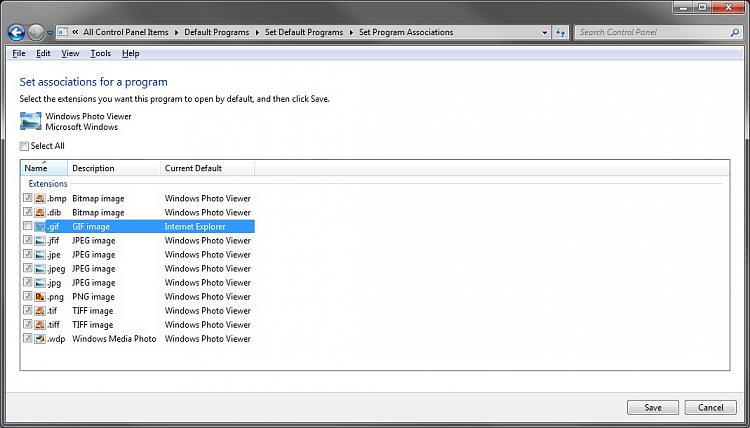Click the .dib file type icon

coord(40,212)
